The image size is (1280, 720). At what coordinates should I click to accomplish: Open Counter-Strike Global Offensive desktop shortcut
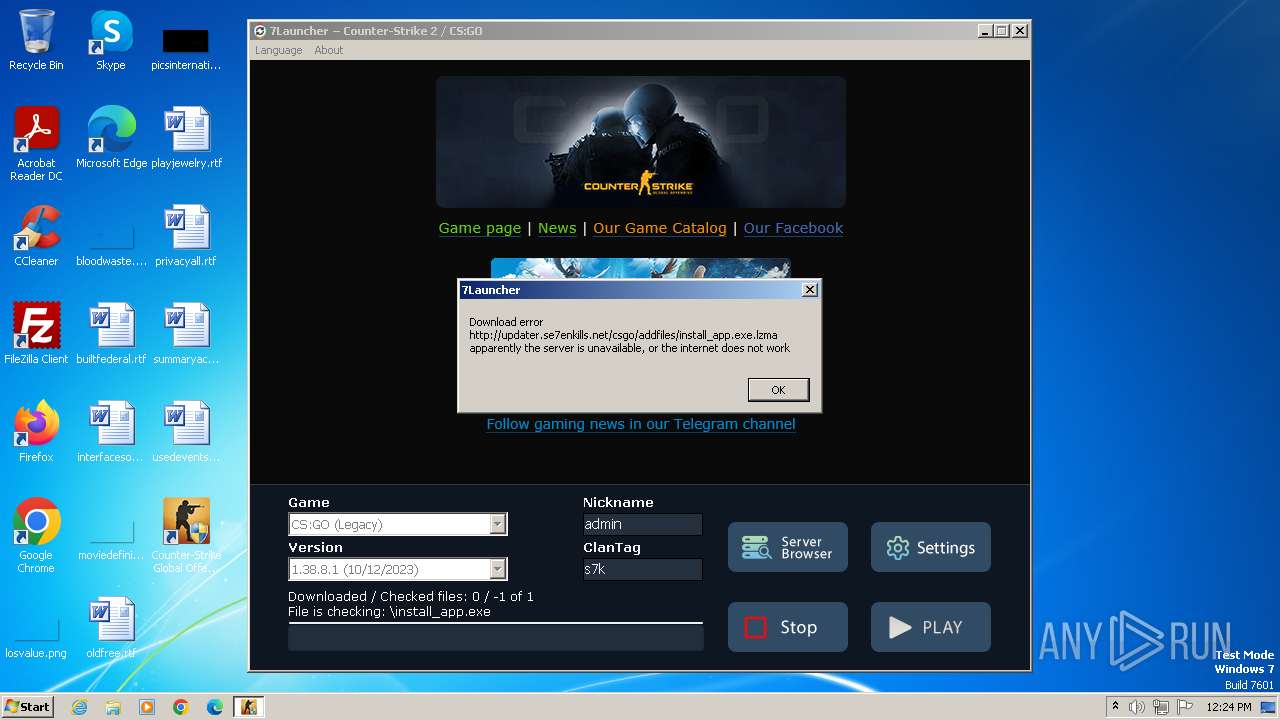[186, 536]
